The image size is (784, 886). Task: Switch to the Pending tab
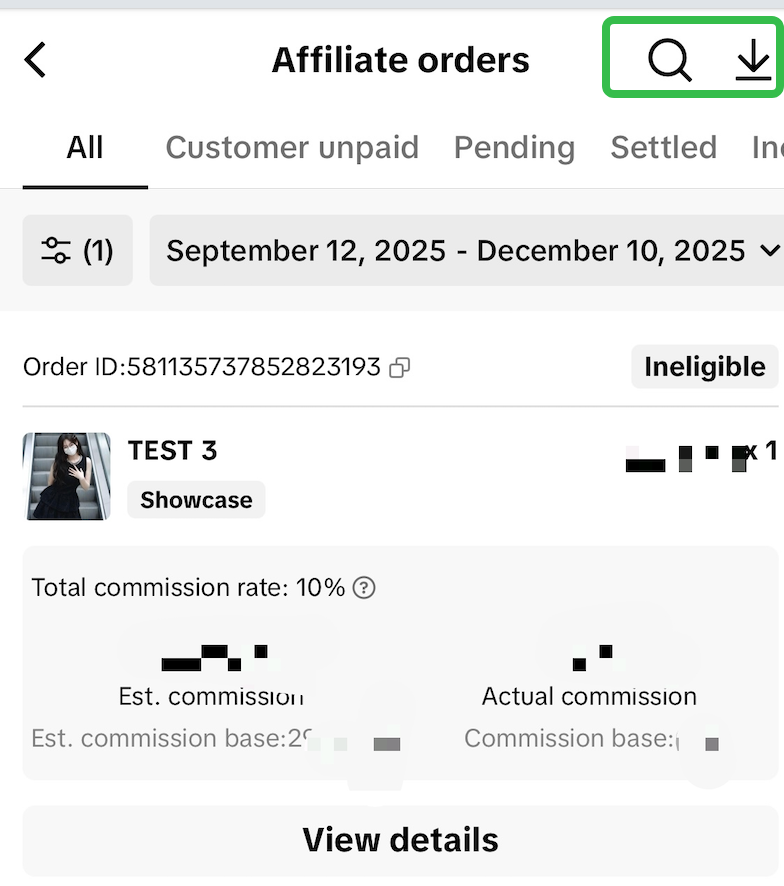(x=514, y=148)
